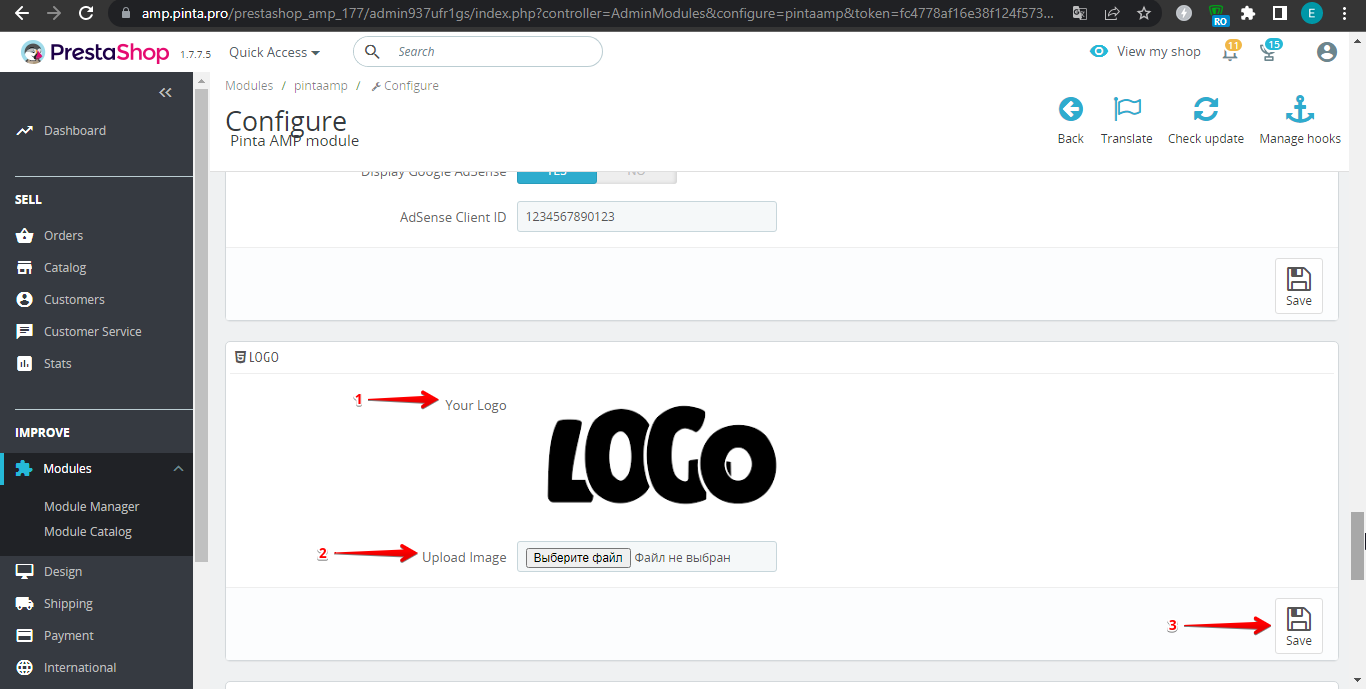Viewport: 1366px width, 689px height.
Task: Focus the AdSense Client ID field
Action: click(646, 217)
